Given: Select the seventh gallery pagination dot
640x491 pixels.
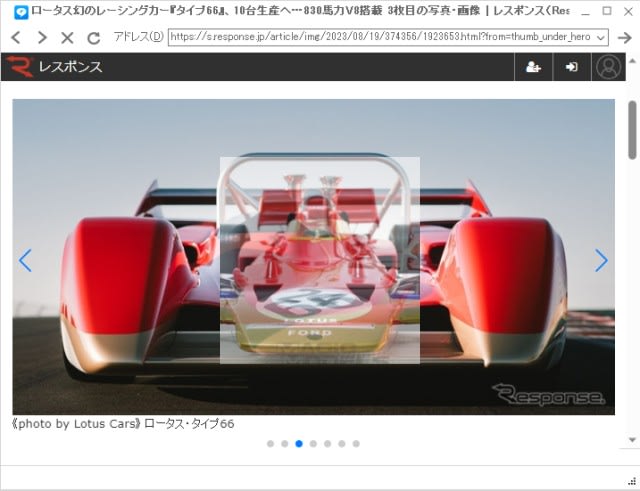Looking at the screenshot, I should tap(356, 444).
